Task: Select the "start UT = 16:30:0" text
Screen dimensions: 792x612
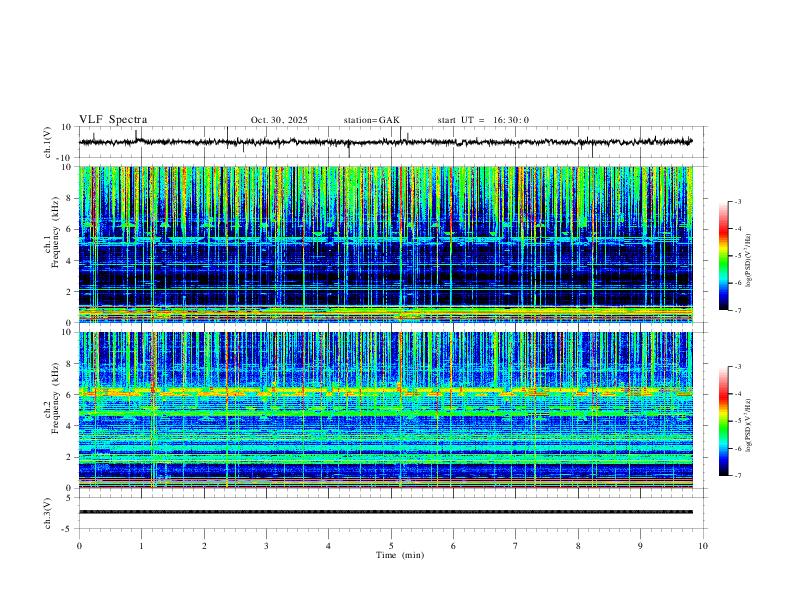Action: pyautogui.click(x=483, y=120)
